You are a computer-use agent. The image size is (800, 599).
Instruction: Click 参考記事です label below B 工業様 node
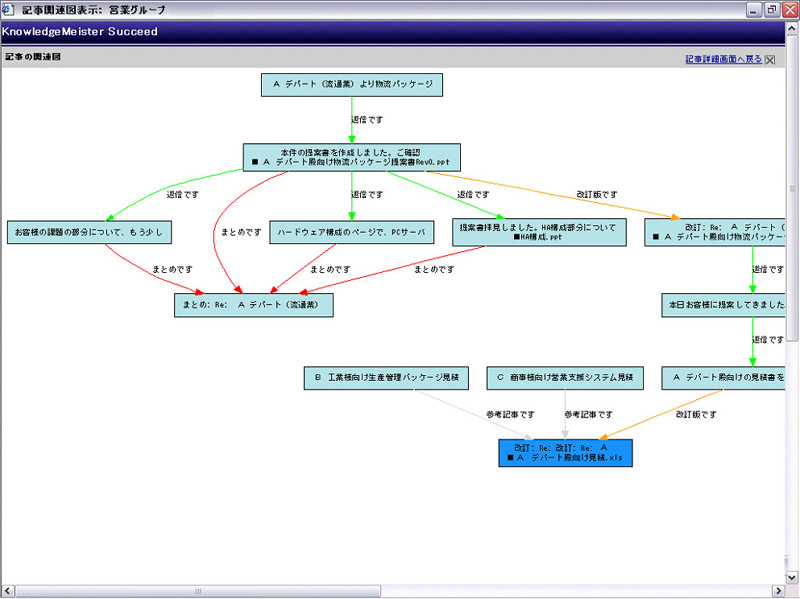click(510, 414)
